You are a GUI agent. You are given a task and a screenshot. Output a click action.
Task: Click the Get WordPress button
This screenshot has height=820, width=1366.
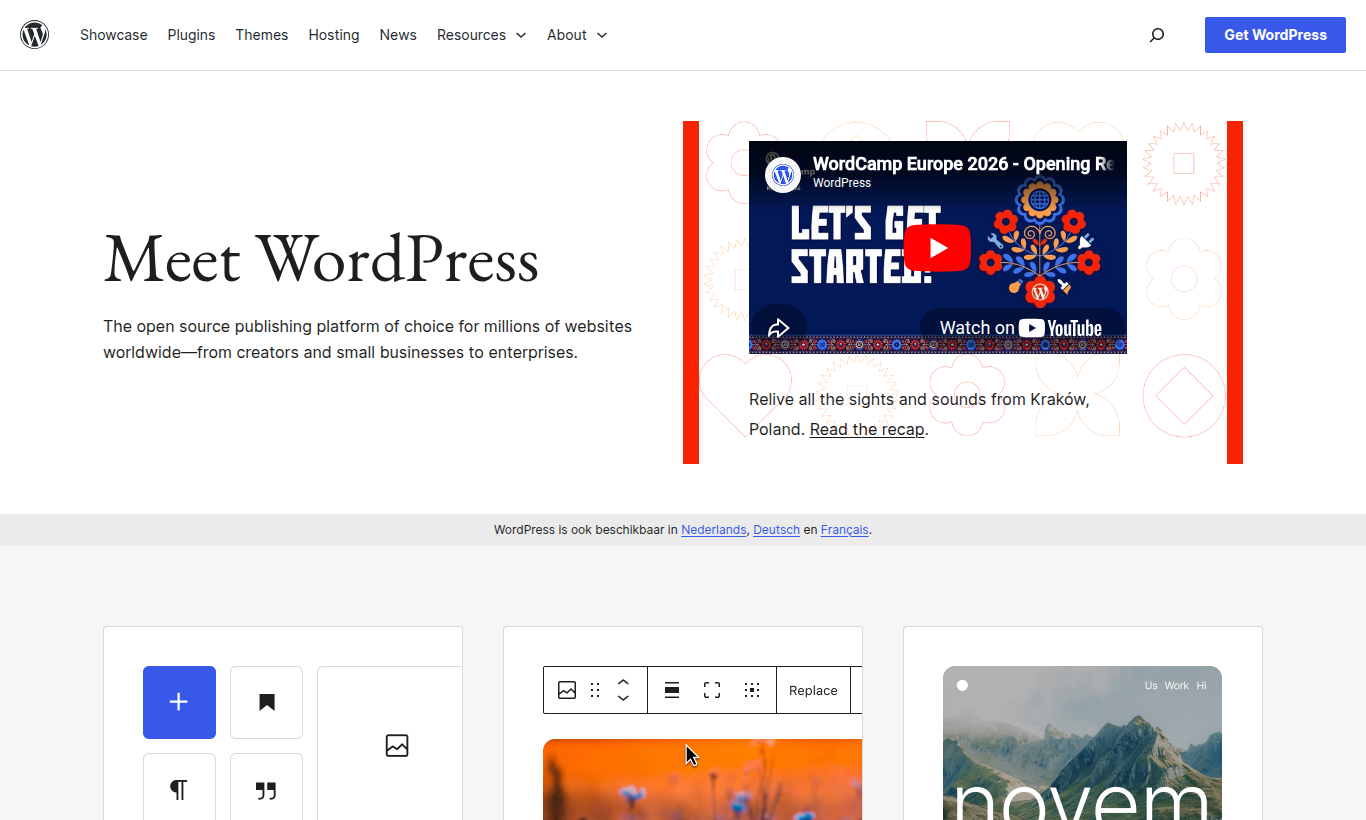click(x=1275, y=35)
